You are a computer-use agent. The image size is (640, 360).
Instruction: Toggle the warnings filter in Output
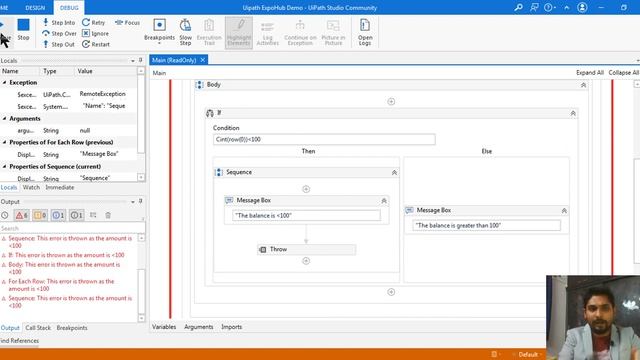[x=40, y=215]
